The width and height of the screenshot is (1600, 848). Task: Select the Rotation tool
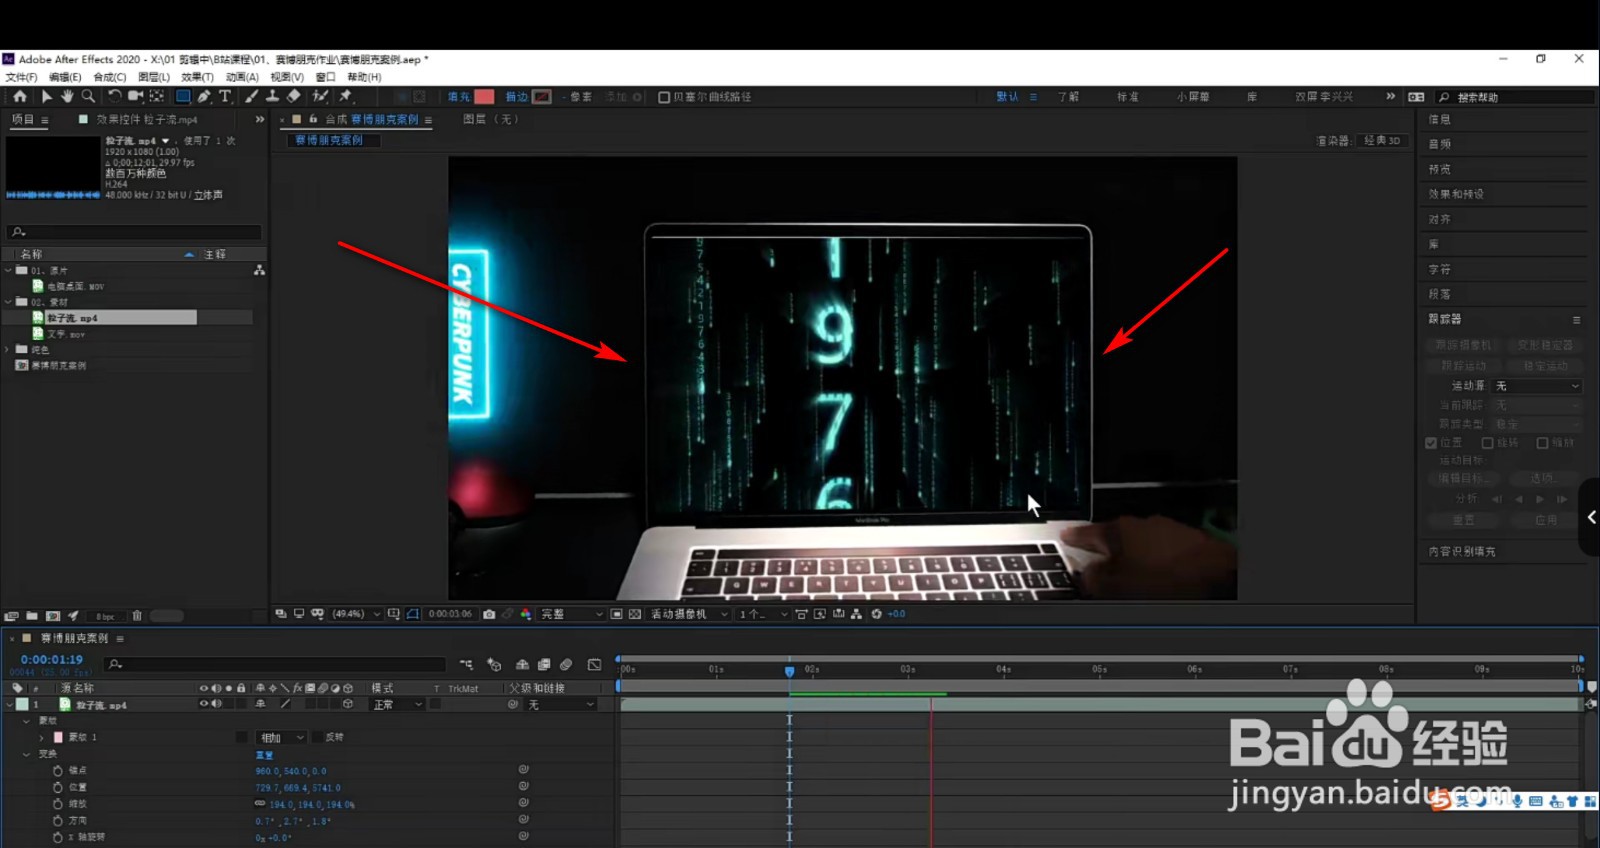point(114,96)
